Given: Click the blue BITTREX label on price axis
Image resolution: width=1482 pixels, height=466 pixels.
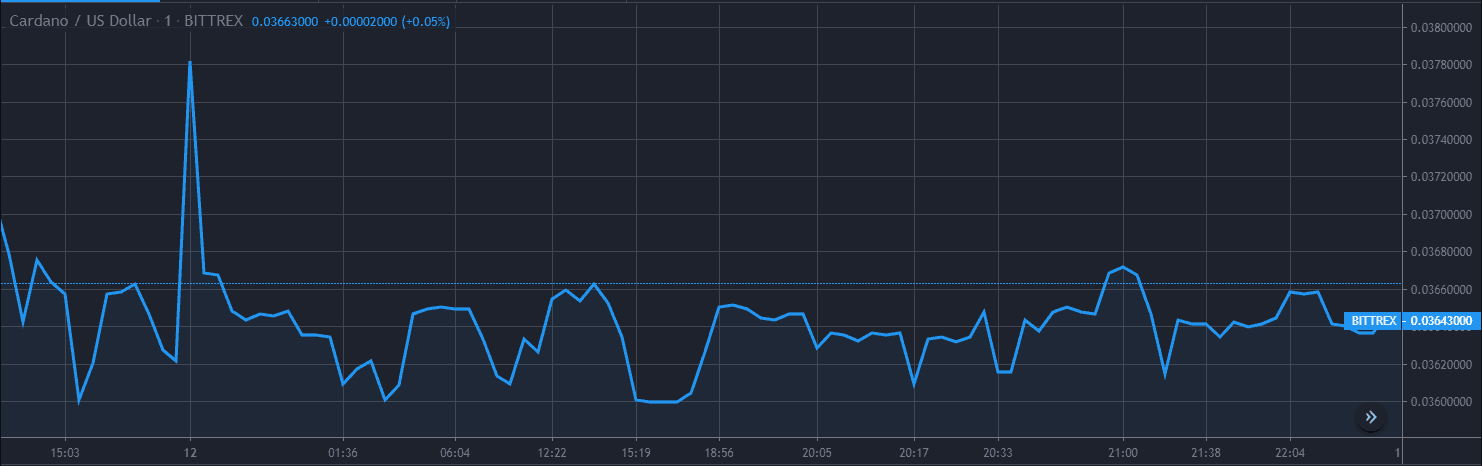Looking at the screenshot, I should click(1373, 321).
